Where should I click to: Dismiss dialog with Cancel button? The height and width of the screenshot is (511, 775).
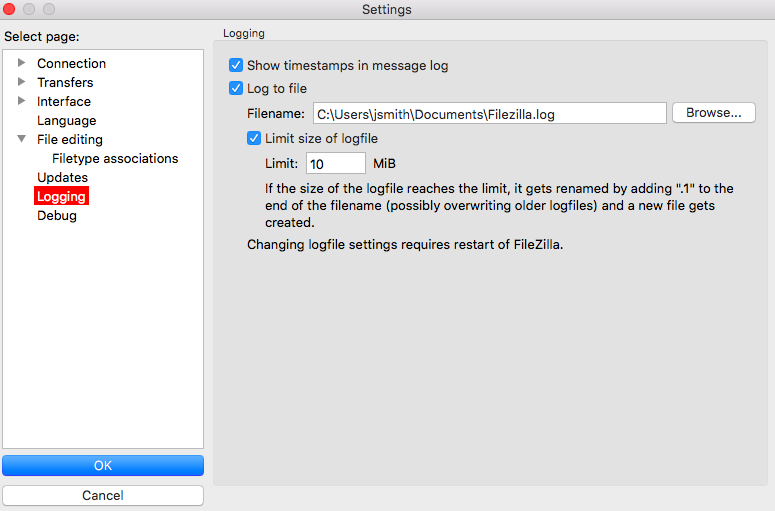[103, 495]
